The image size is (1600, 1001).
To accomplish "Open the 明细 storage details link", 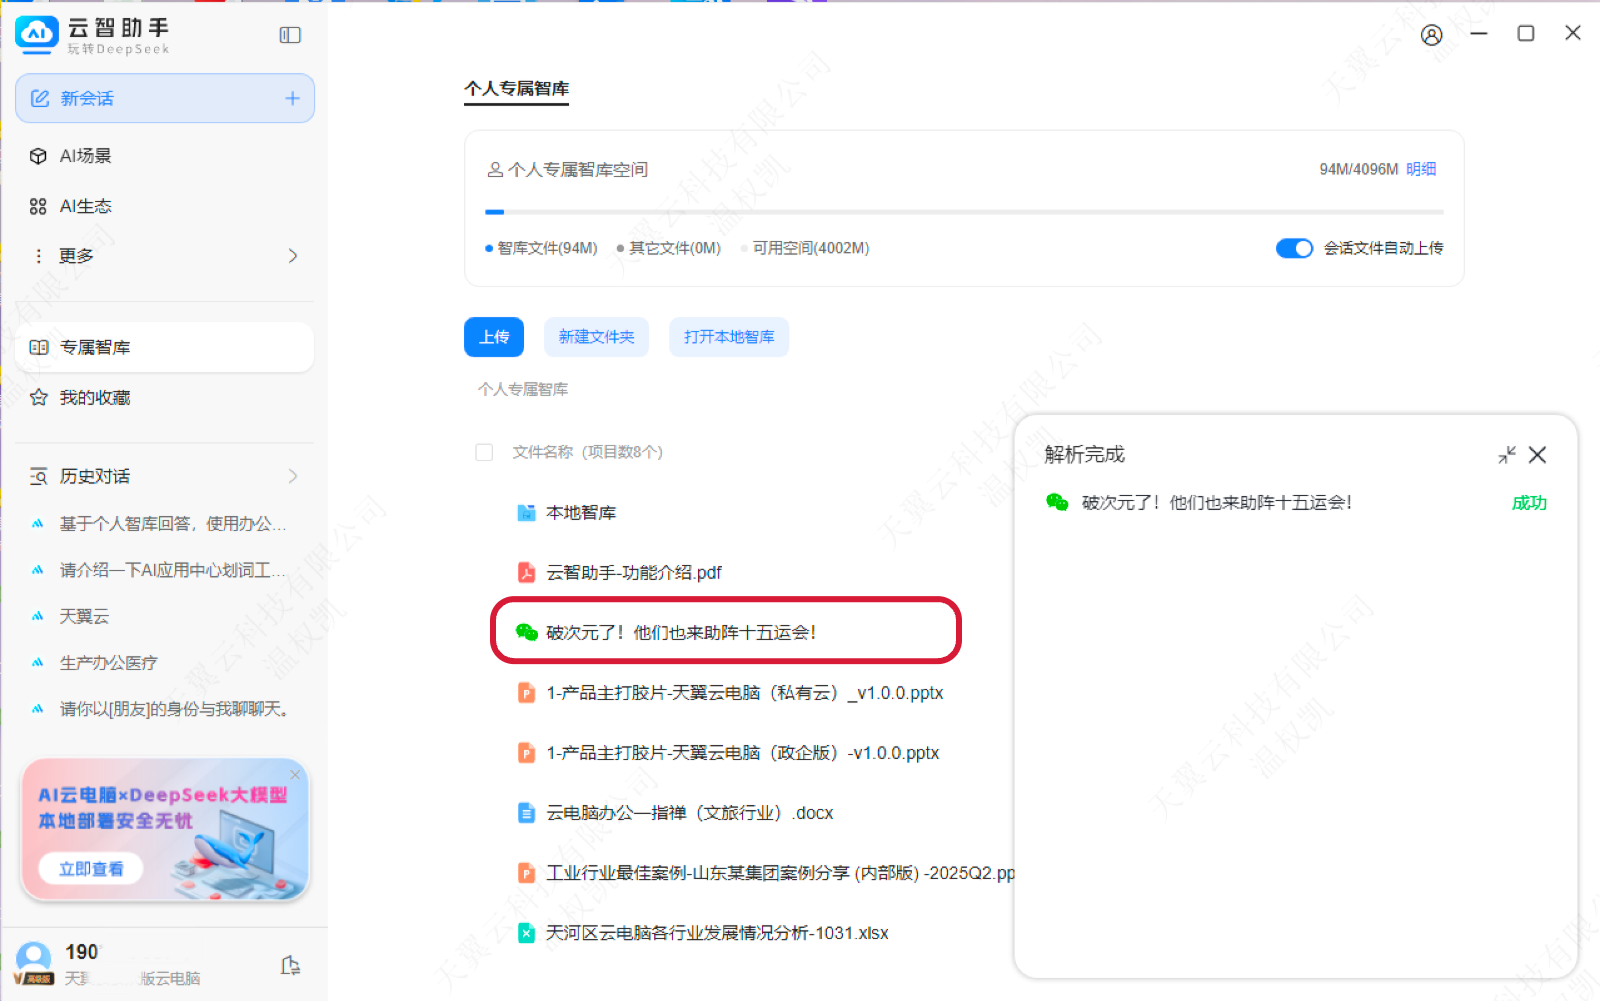I will tap(1421, 169).
